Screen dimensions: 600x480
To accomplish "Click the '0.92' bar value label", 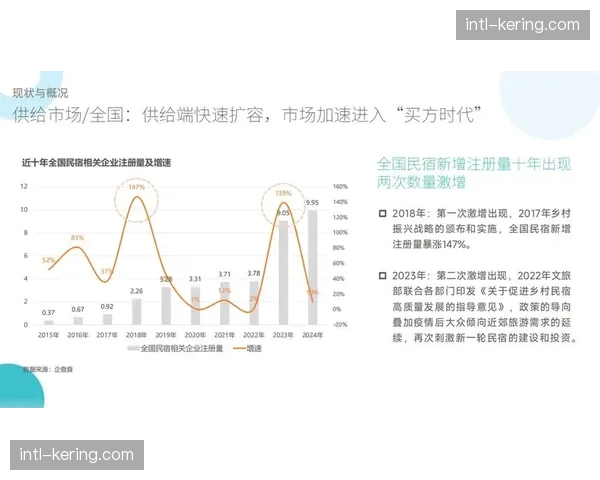I will tap(107, 307).
